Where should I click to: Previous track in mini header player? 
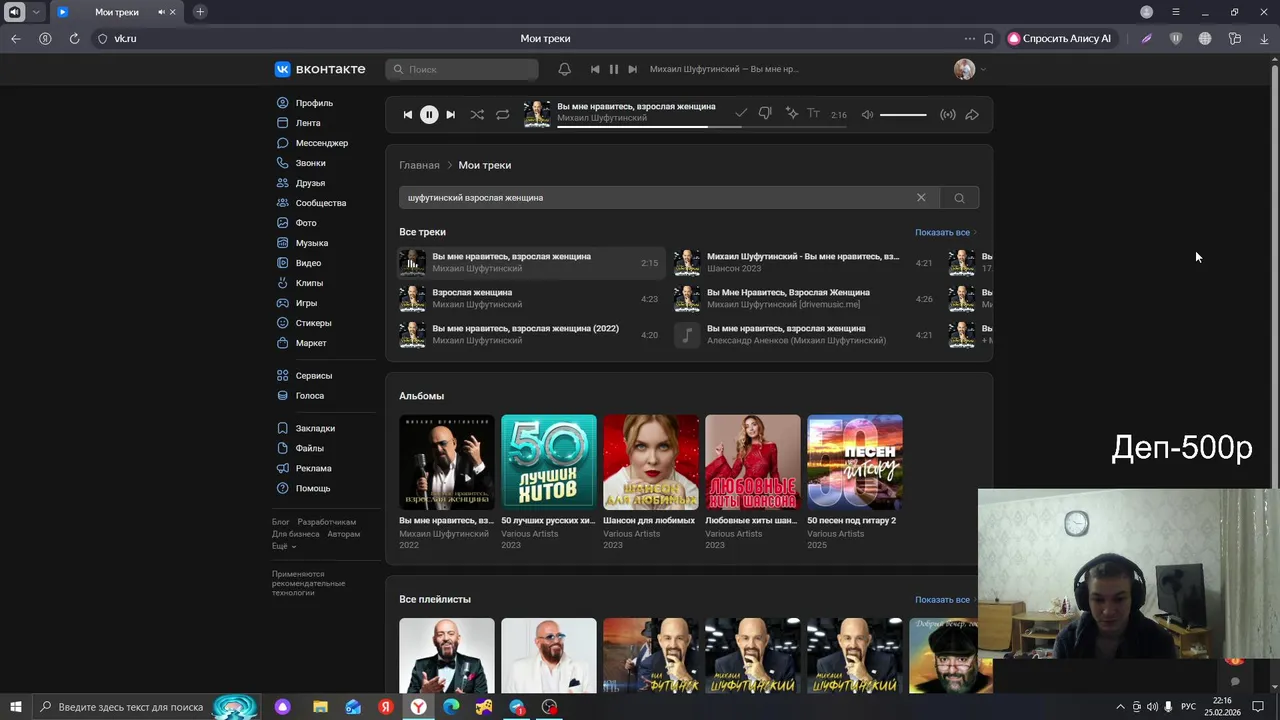click(x=595, y=69)
